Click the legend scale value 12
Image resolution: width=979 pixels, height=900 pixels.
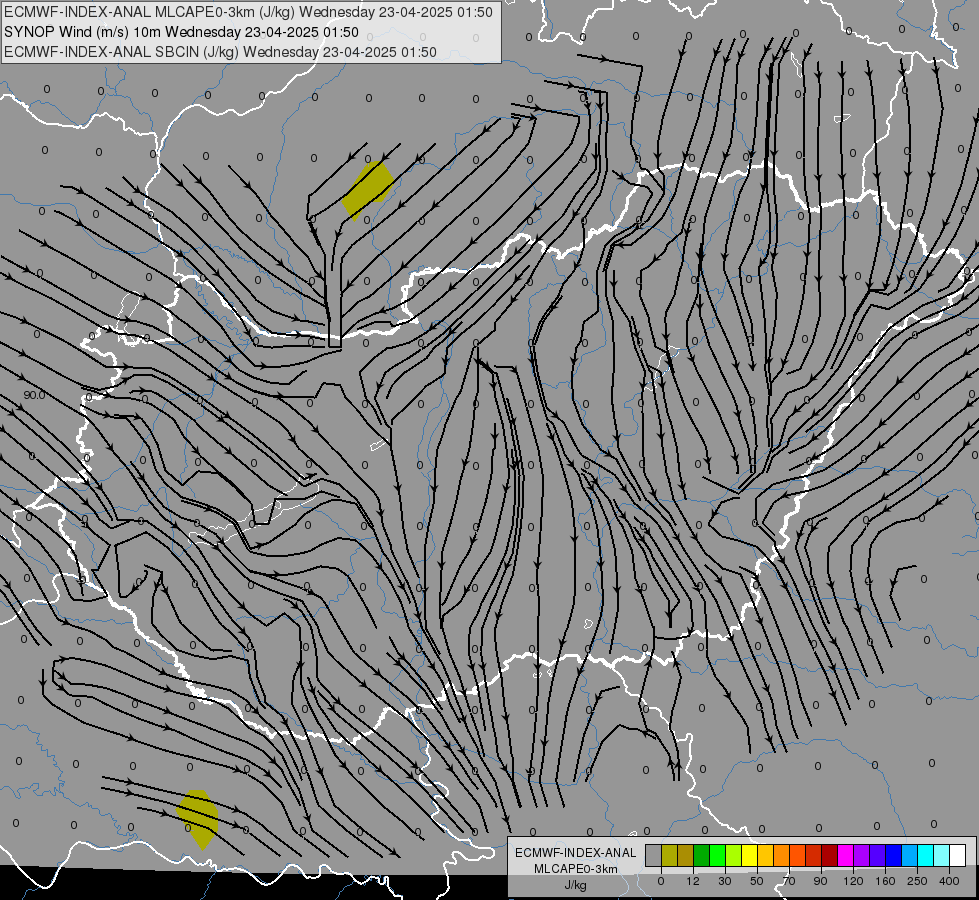click(693, 881)
